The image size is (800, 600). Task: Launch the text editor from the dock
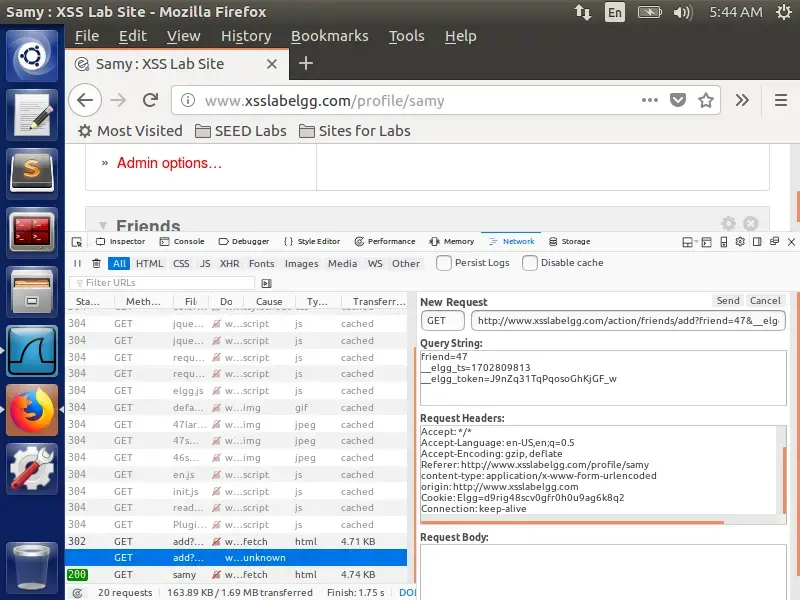[32, 115]
